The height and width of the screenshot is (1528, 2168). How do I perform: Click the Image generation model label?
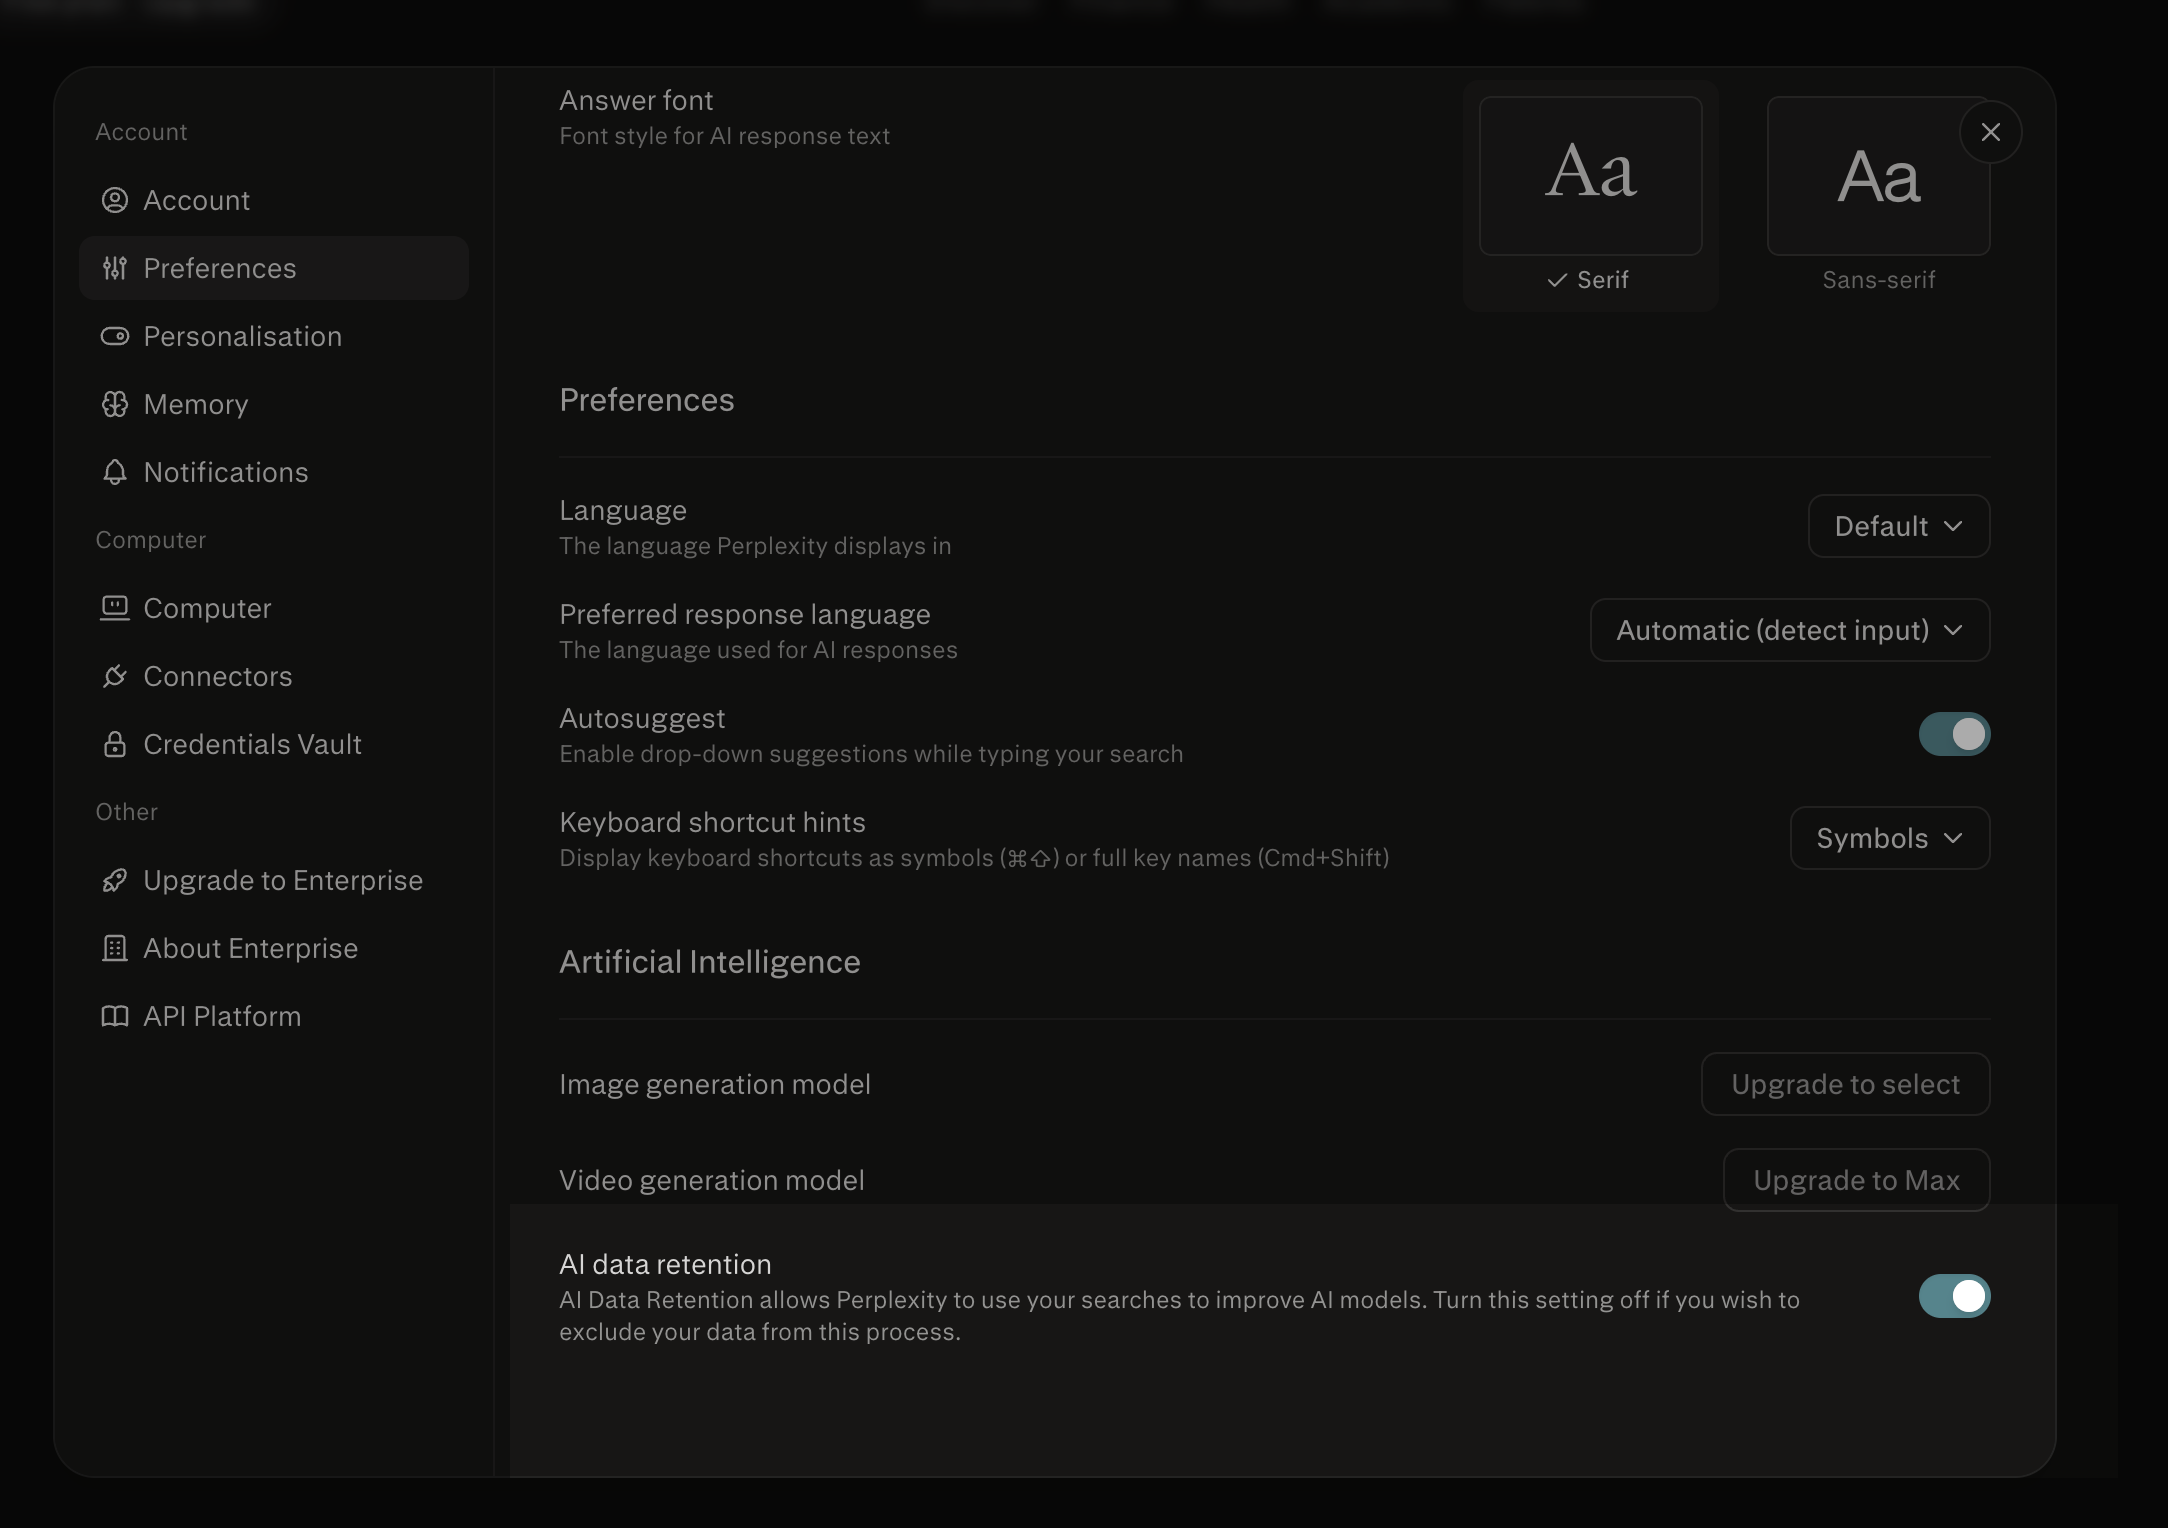[x=715, y=1084]
